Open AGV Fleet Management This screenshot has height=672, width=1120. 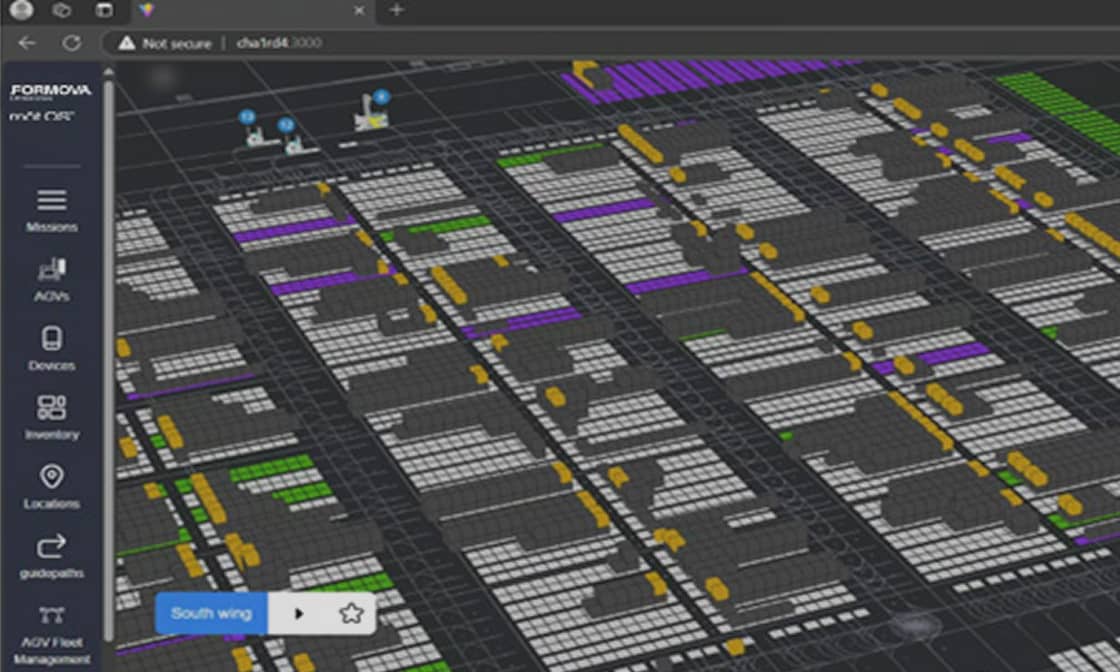click(51, 635)
